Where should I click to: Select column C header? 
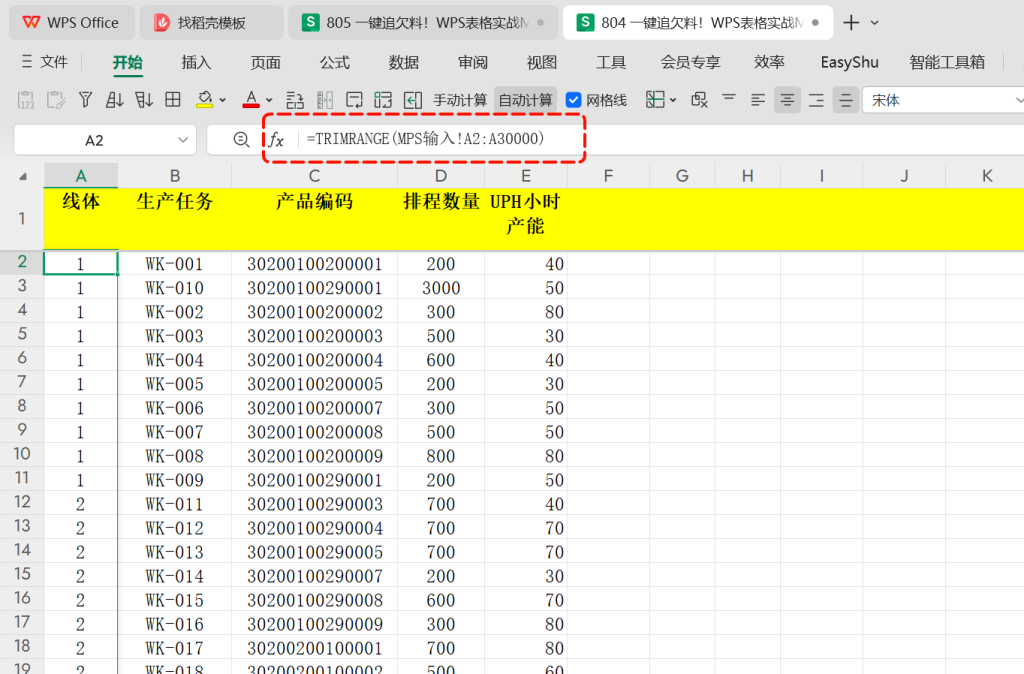[314, 175]
